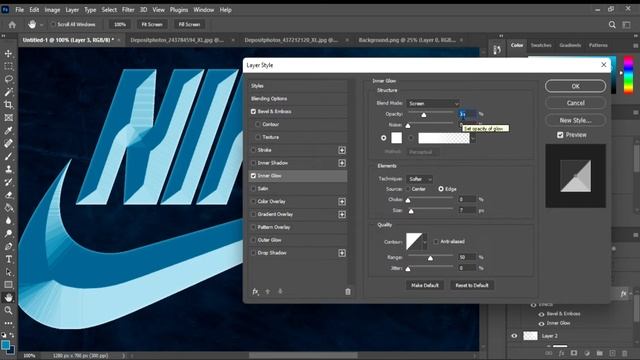Select the Rectangular Marquee tool
This screenshot has height=360, width=640.
[8, 66]
